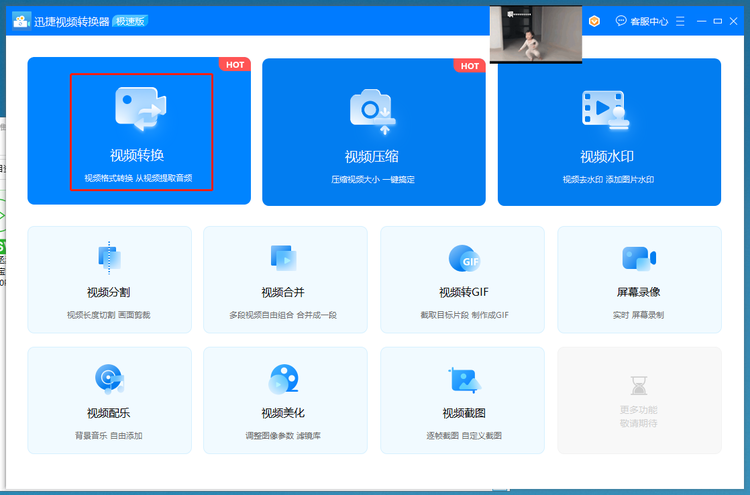Click the 更多功能 hourglass icon
The width and height of the screenshot is (750, 495).
[x=639, y=385]
